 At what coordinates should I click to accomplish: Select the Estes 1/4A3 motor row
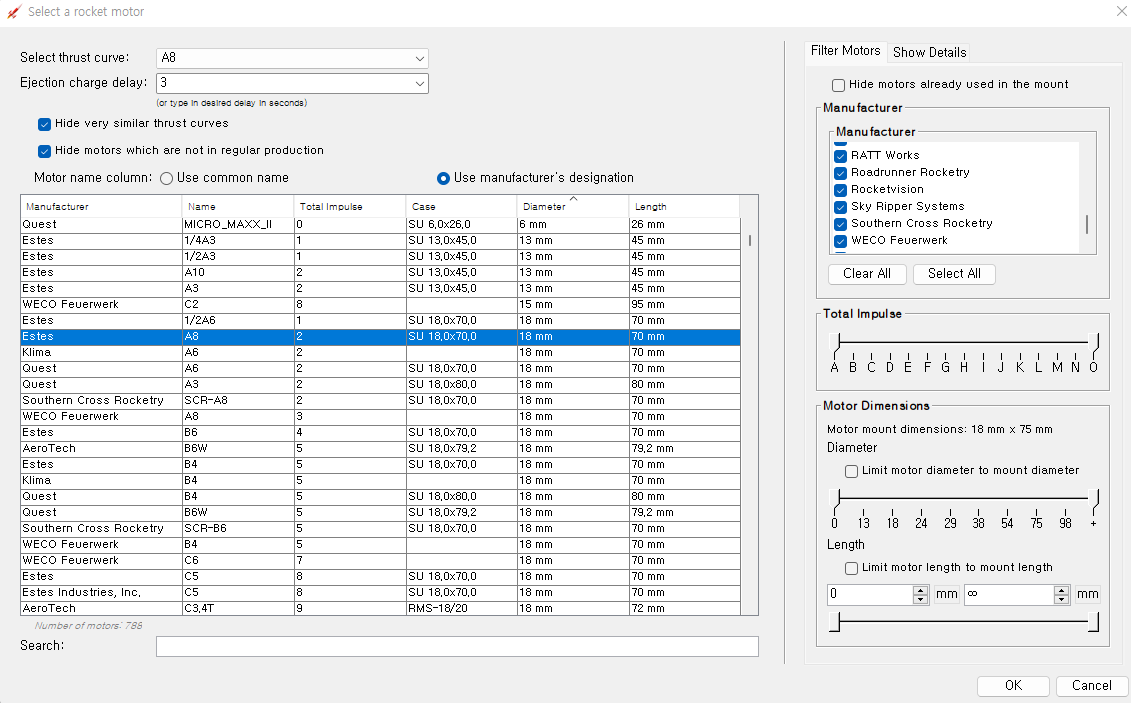[380, 240]
